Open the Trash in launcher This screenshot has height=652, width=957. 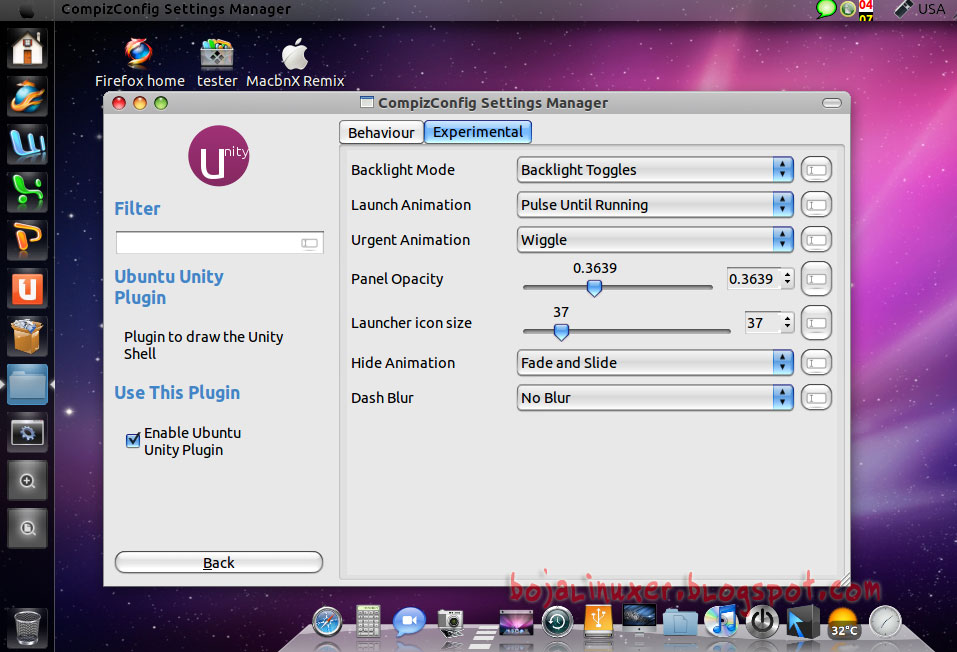(27, 627)
